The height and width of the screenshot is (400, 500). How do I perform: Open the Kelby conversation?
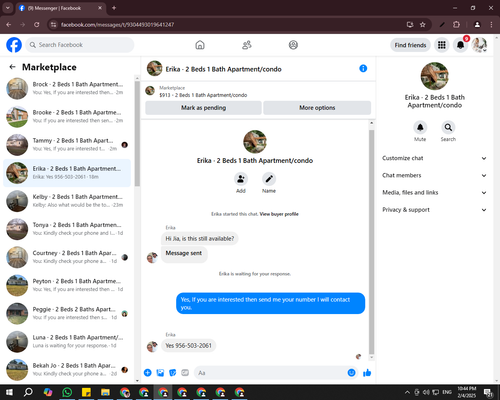(x=67, y=201)
